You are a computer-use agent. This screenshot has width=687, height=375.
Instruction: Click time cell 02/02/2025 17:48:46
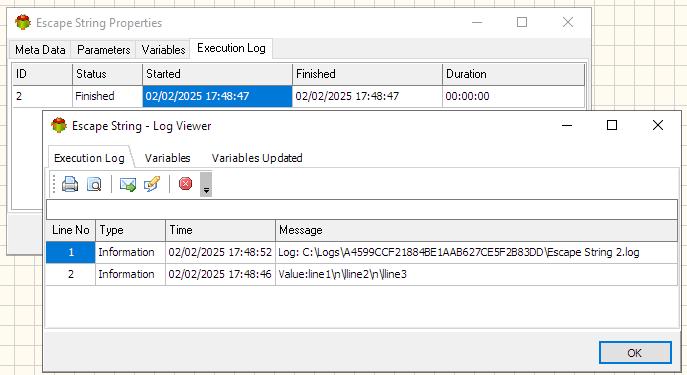220,274
